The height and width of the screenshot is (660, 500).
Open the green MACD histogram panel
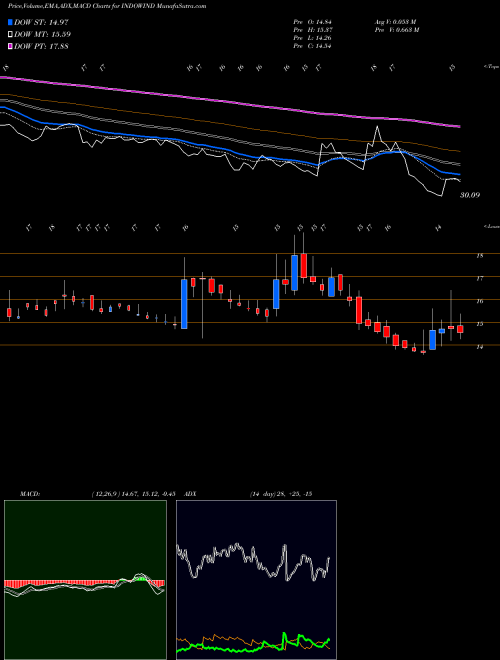tap(85, 580)
